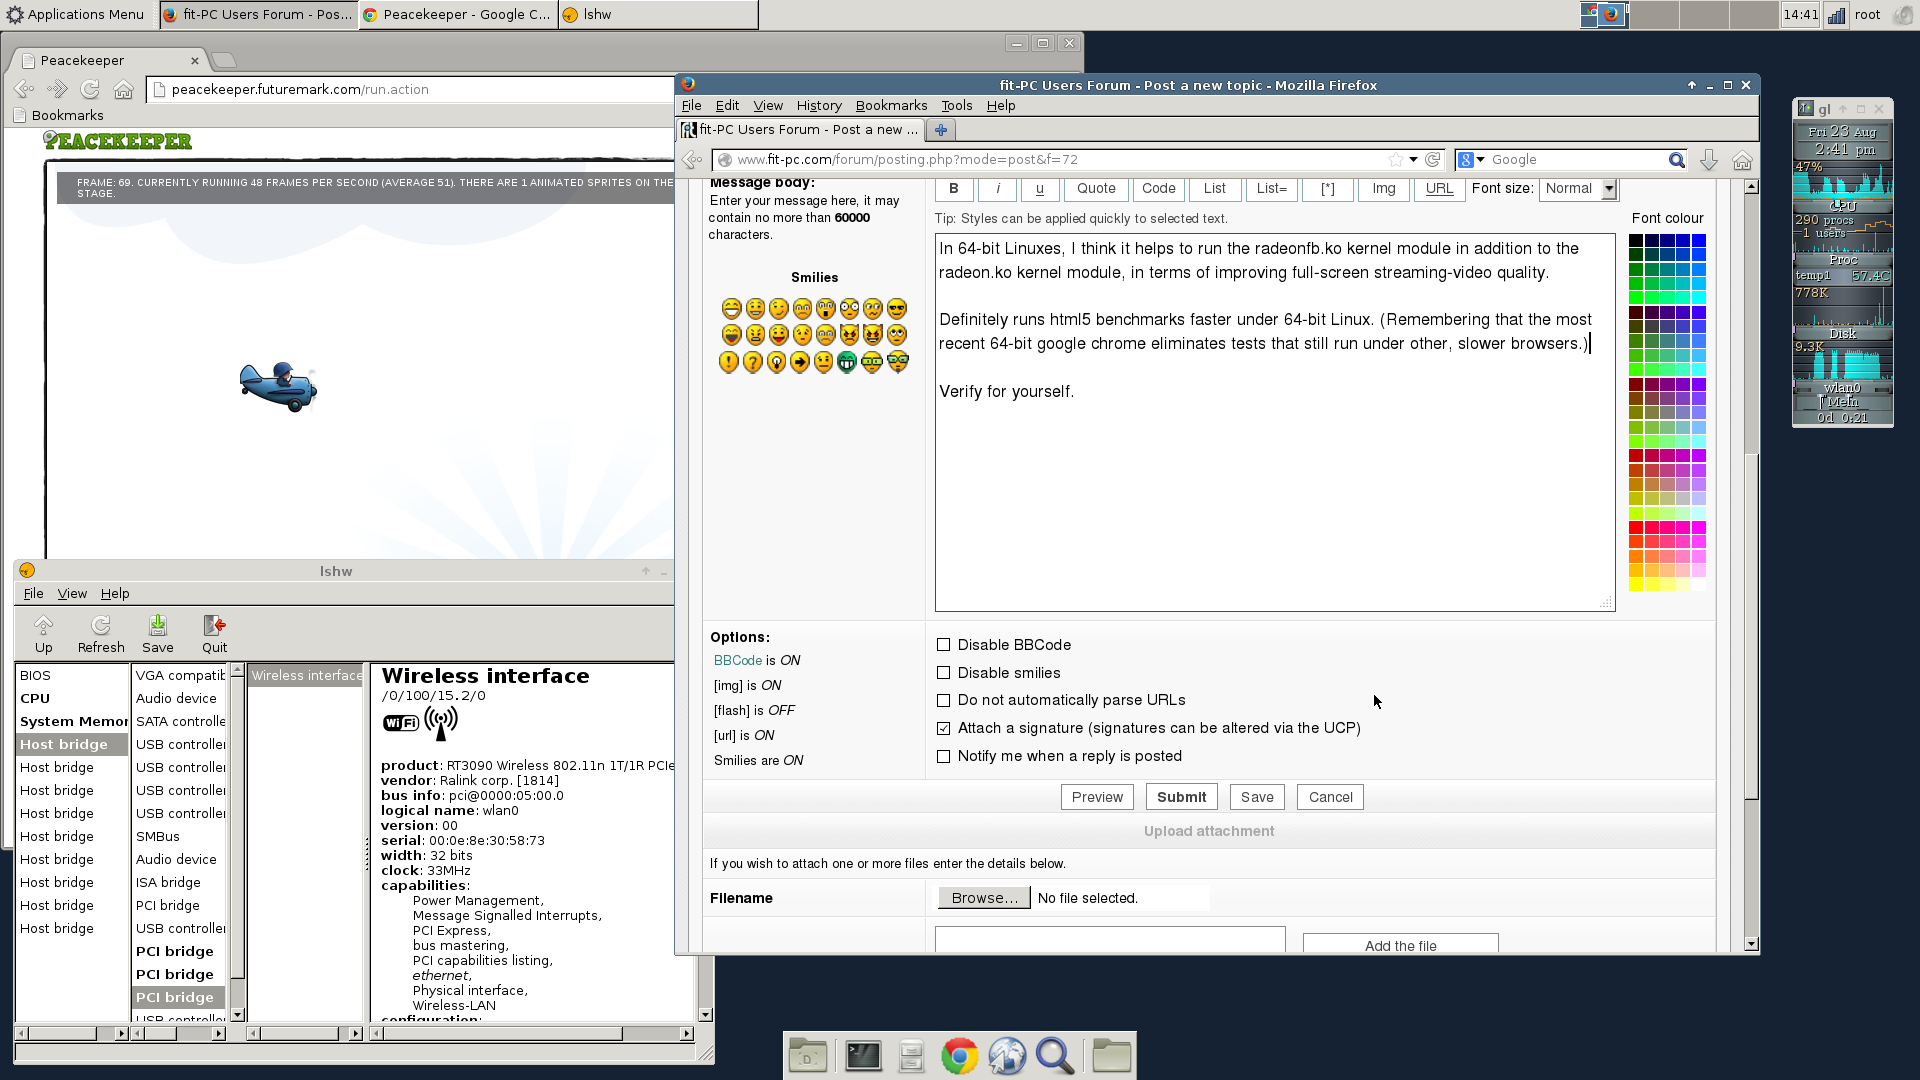Screen dimensions: 1920x1080
Task: Click Chrome's back arrow in Peacekeeper window
Action: pyautogui.click(x=24, y=89)
